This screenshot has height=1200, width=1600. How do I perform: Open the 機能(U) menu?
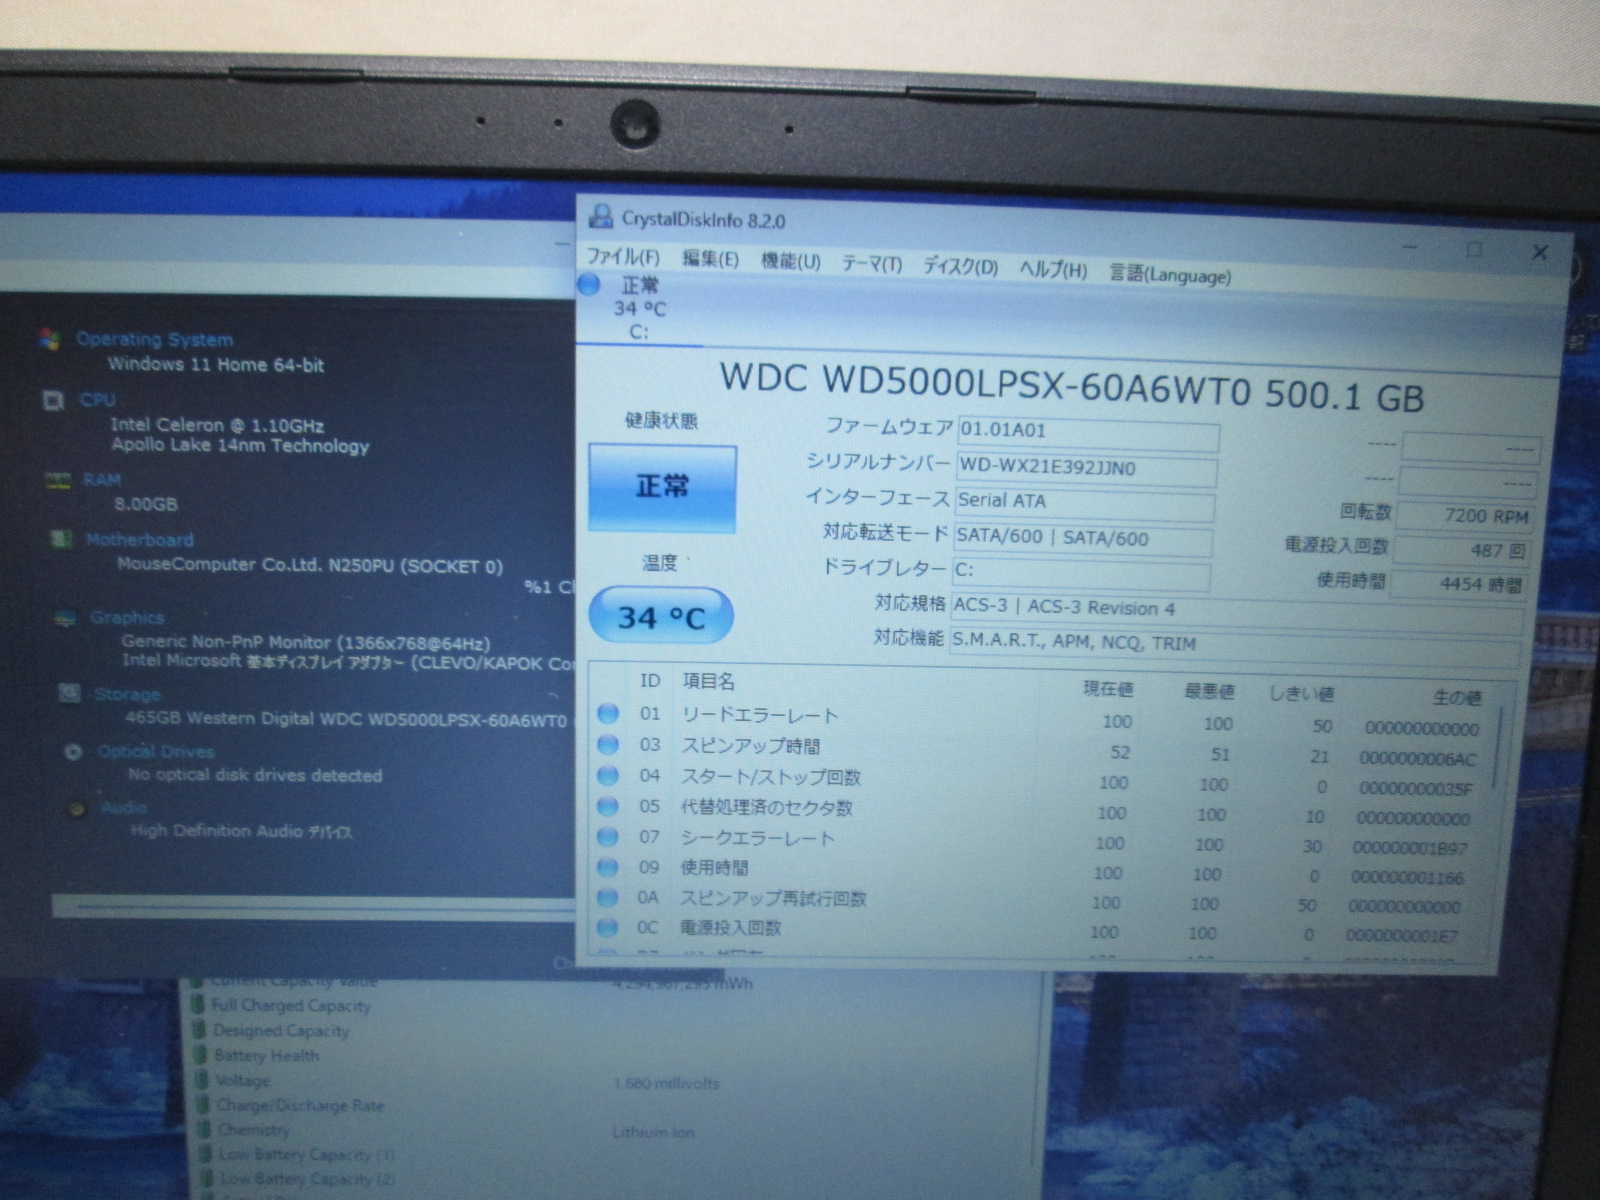790,261
